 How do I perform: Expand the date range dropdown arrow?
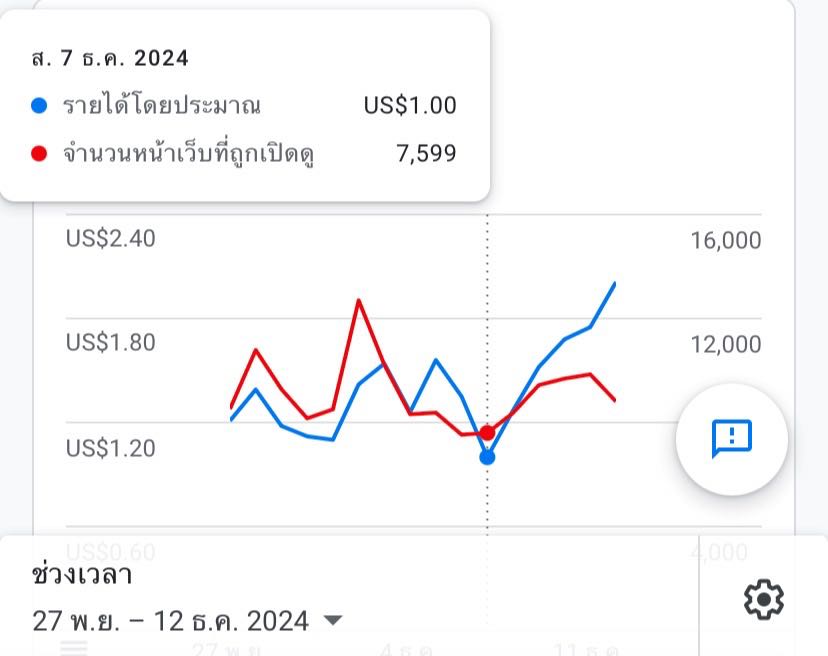(x=333, y=620)
